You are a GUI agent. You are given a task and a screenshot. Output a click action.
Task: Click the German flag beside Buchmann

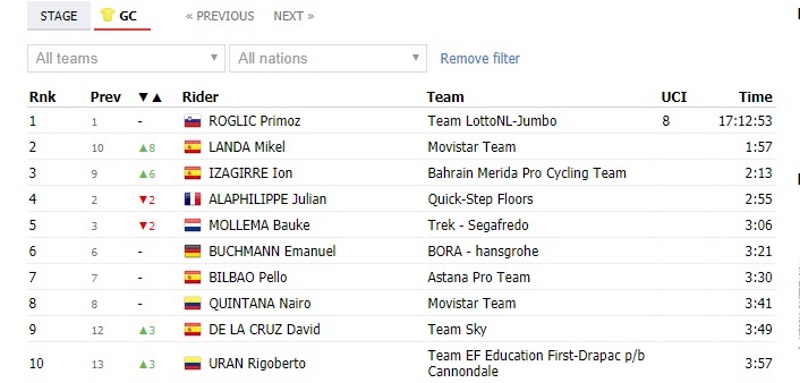[x=192, y=251]
